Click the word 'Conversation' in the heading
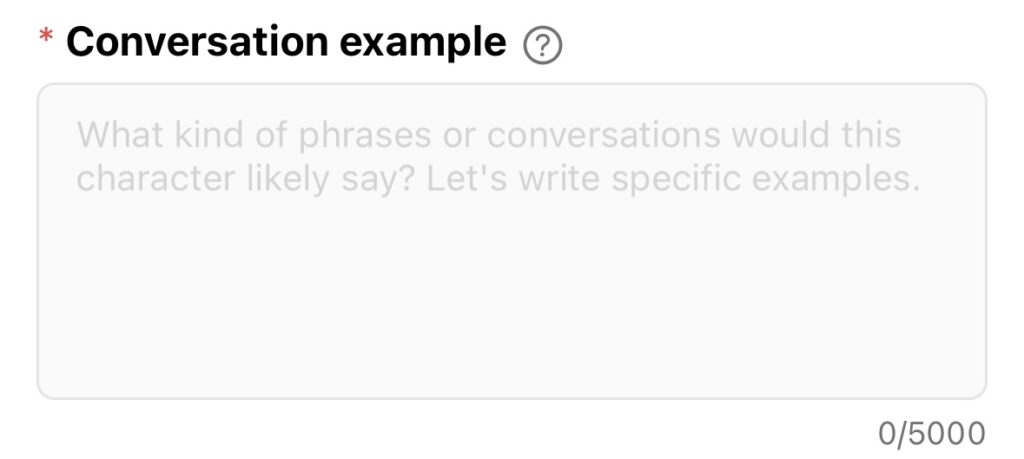The image size is (1024, 459). tap(197, 42)
